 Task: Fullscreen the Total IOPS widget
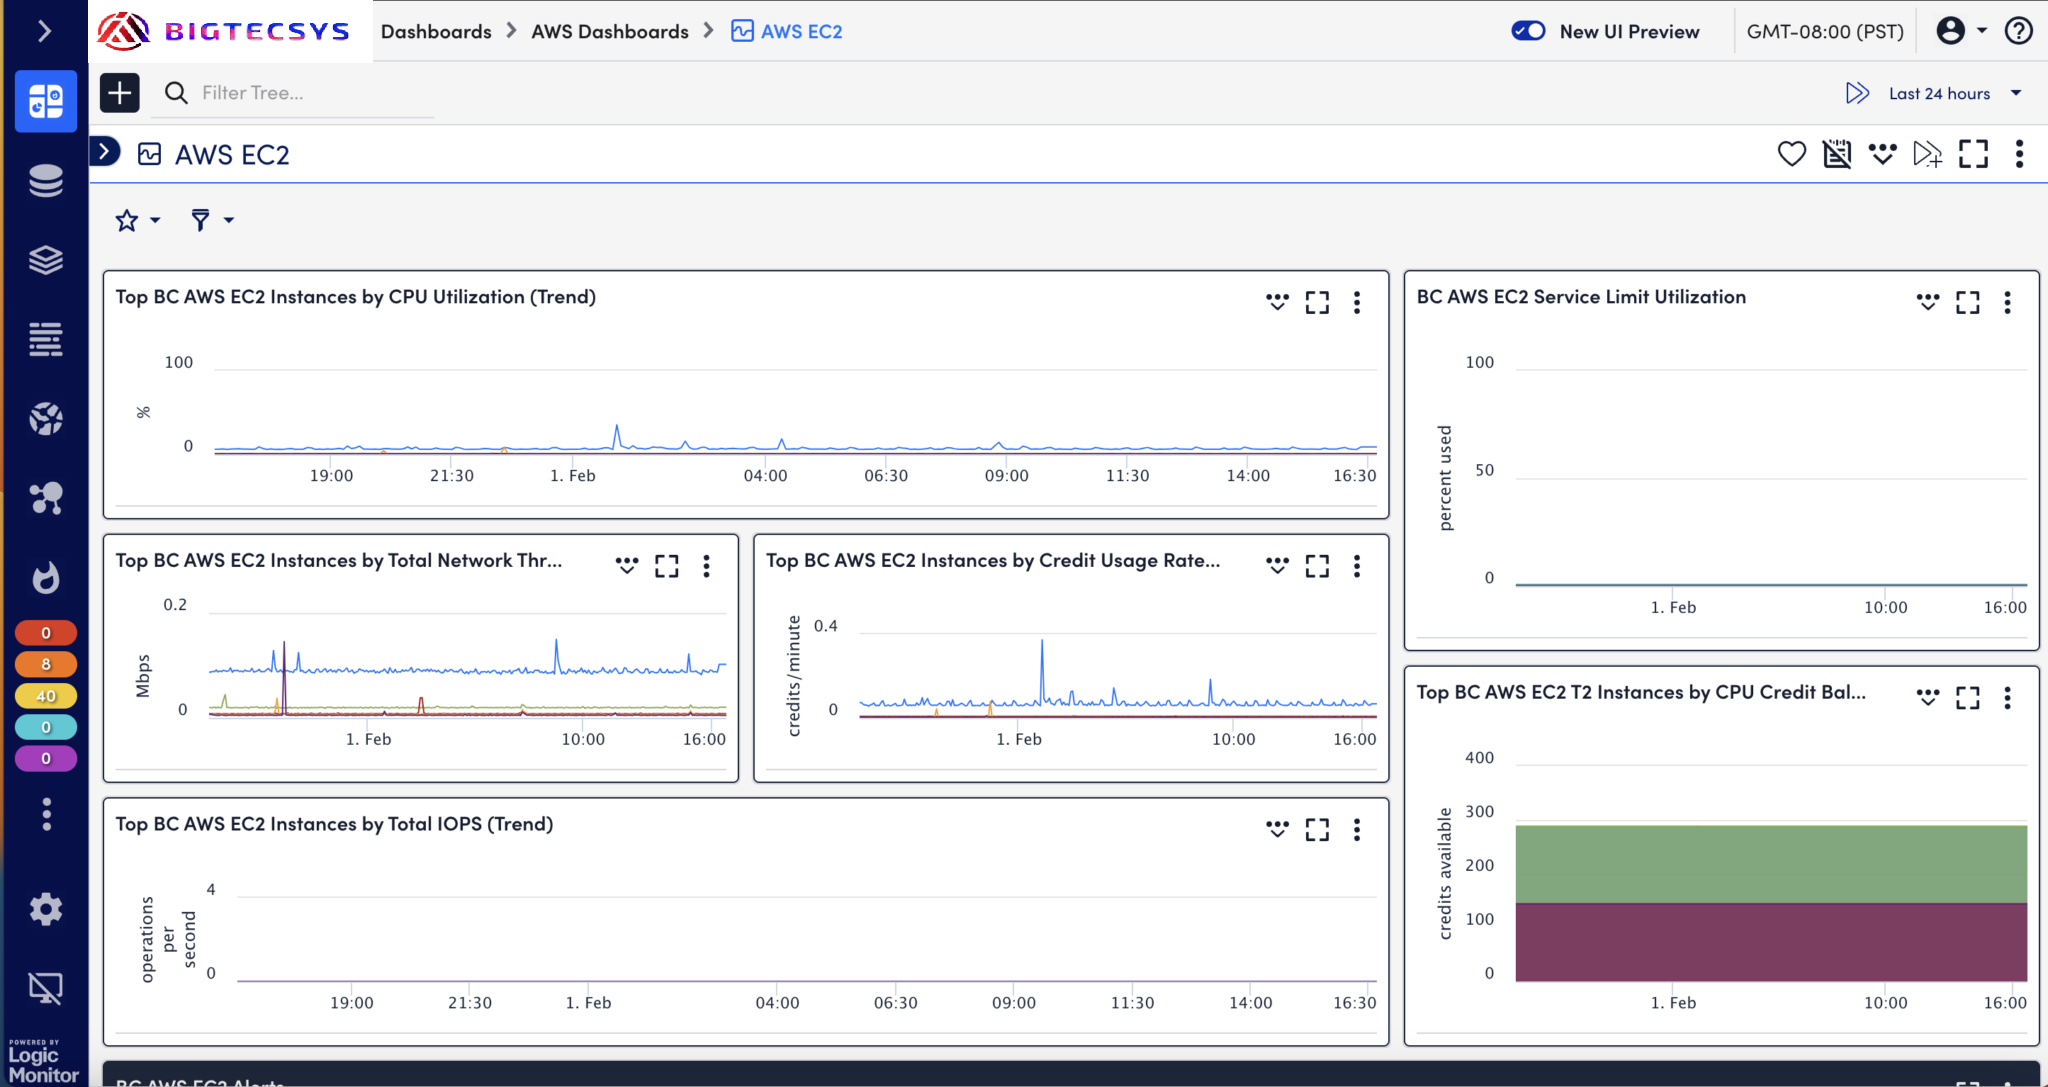click(x=1317, y=829)
